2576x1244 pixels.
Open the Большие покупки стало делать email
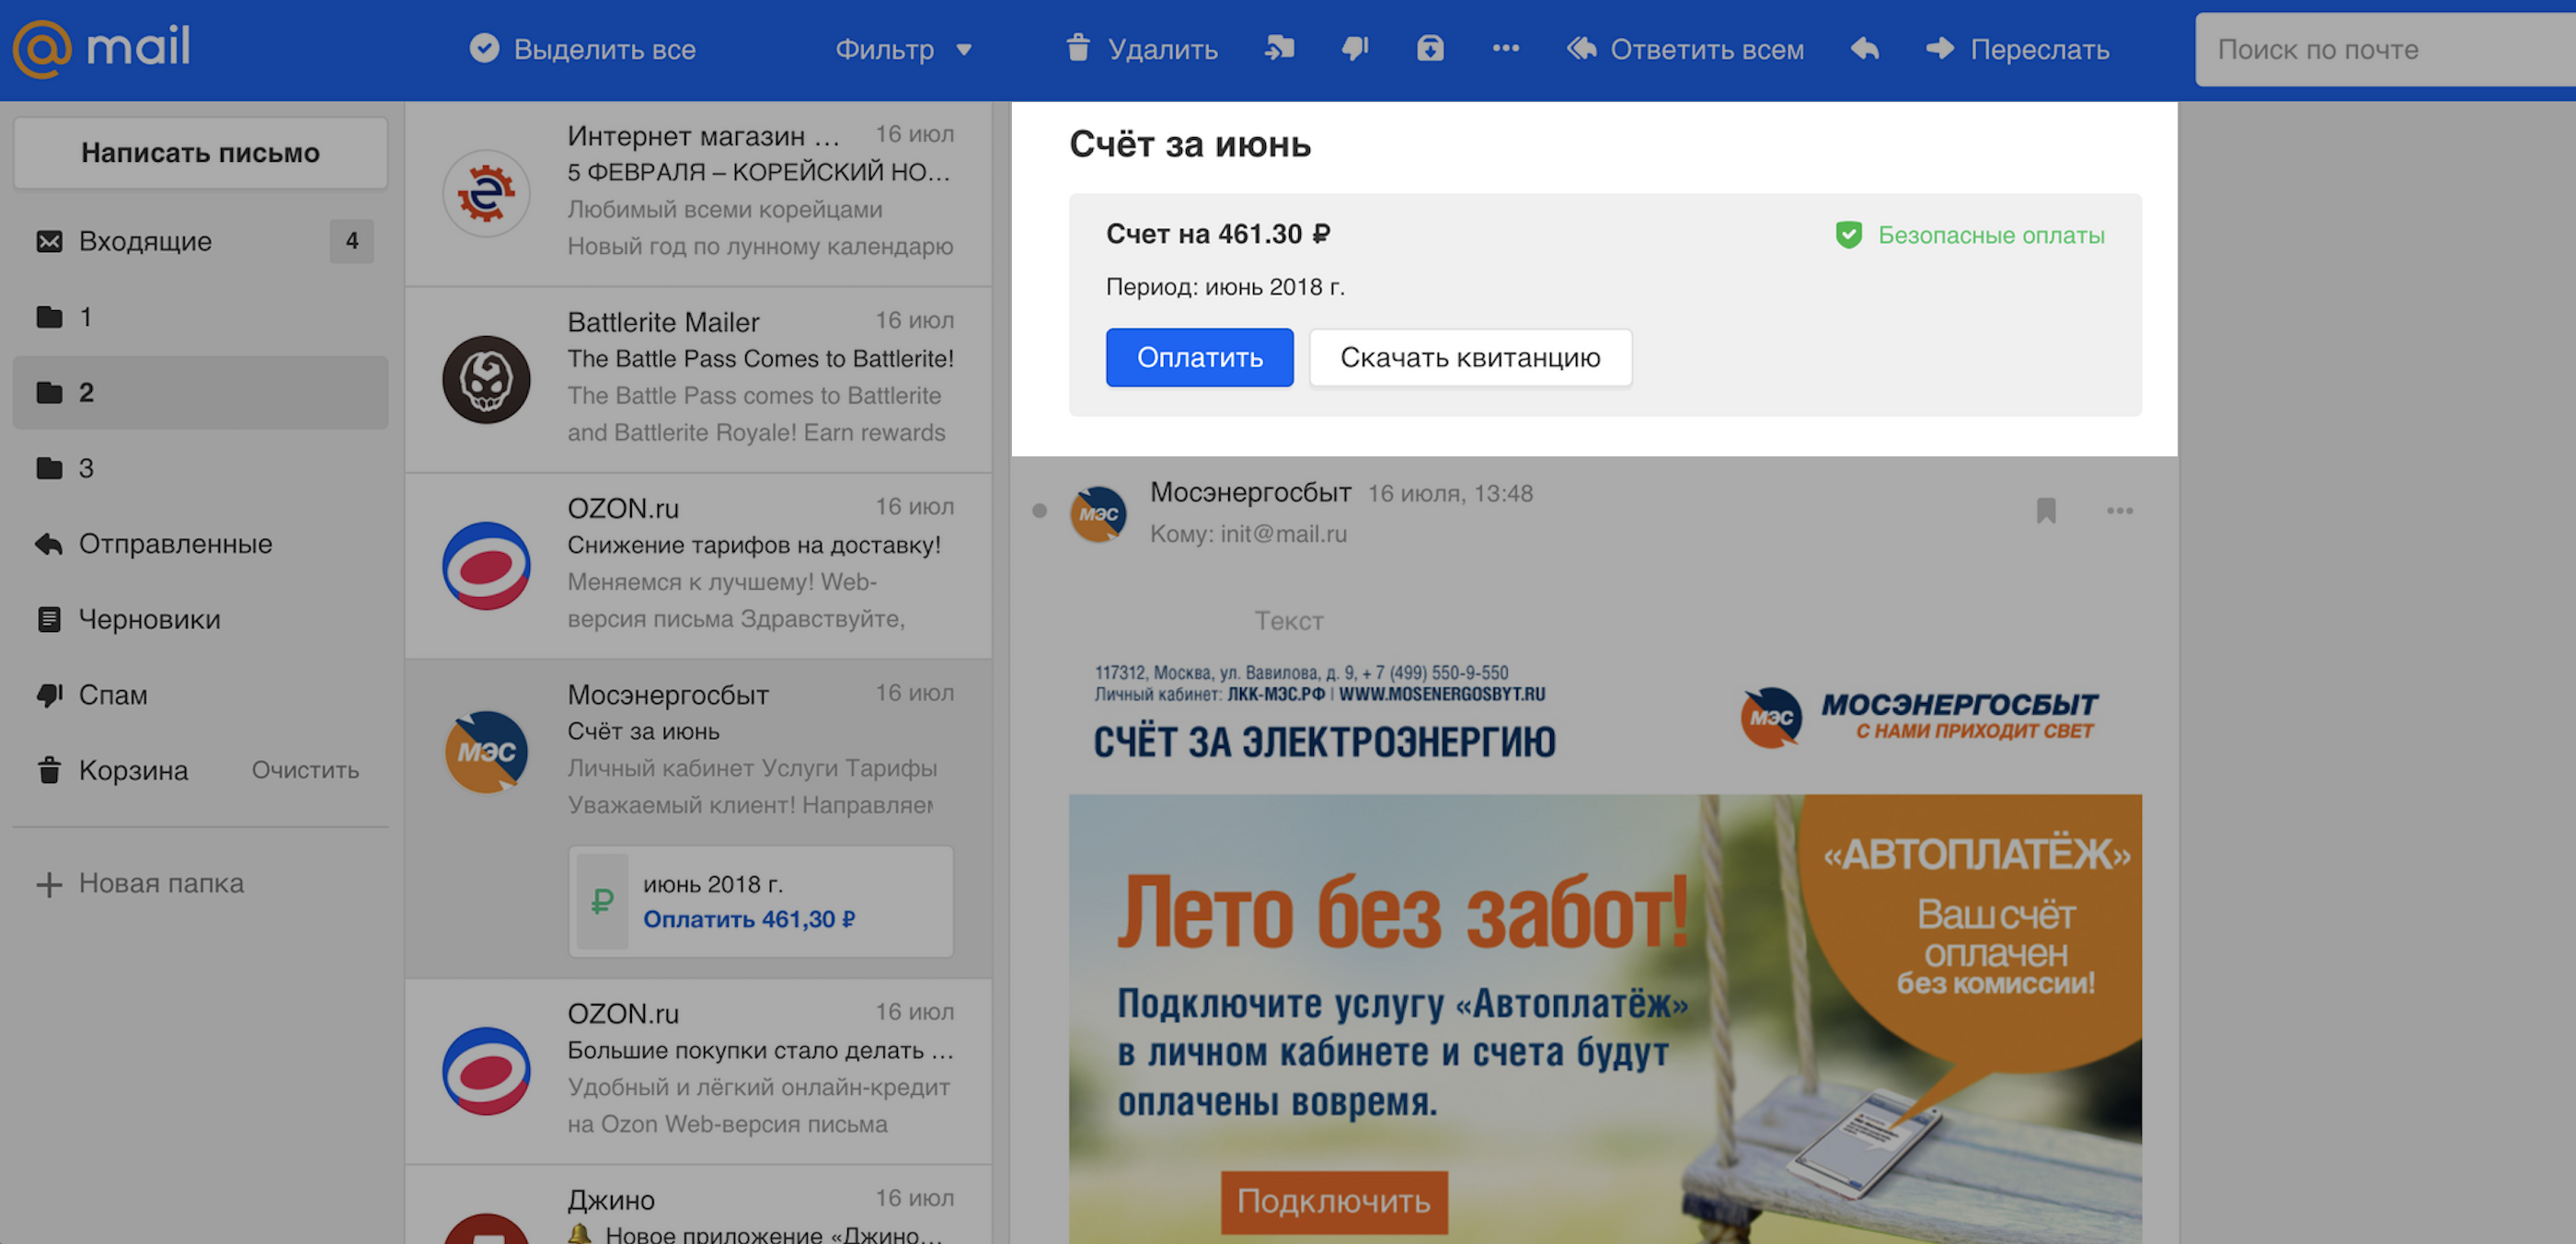[x=698, y=1071]
